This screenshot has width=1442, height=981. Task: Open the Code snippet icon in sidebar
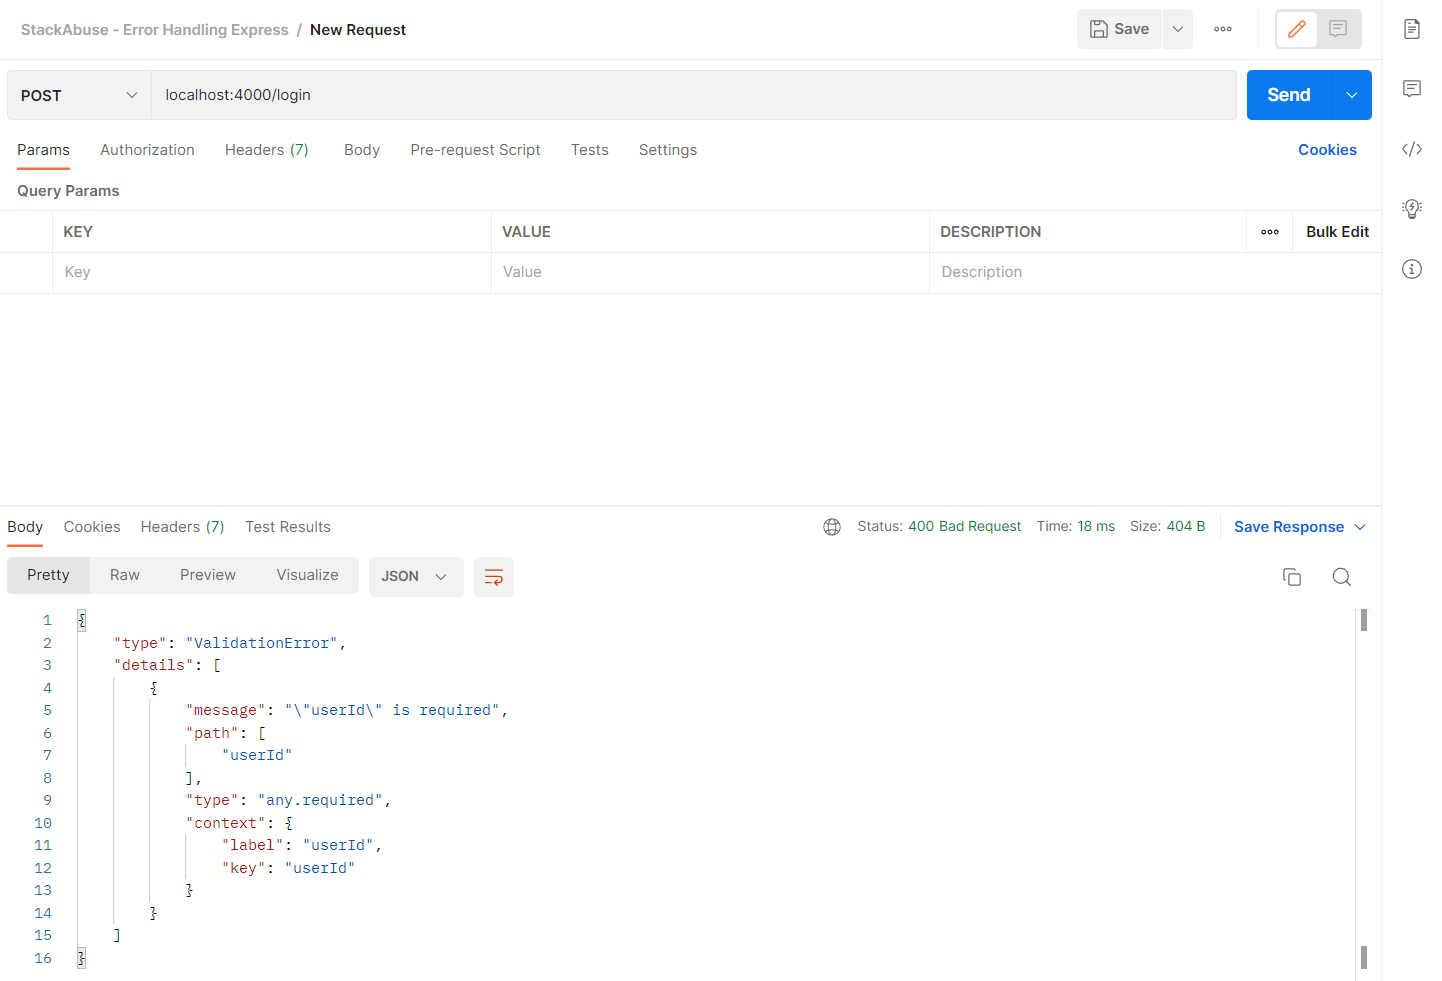click(1412, 149)
